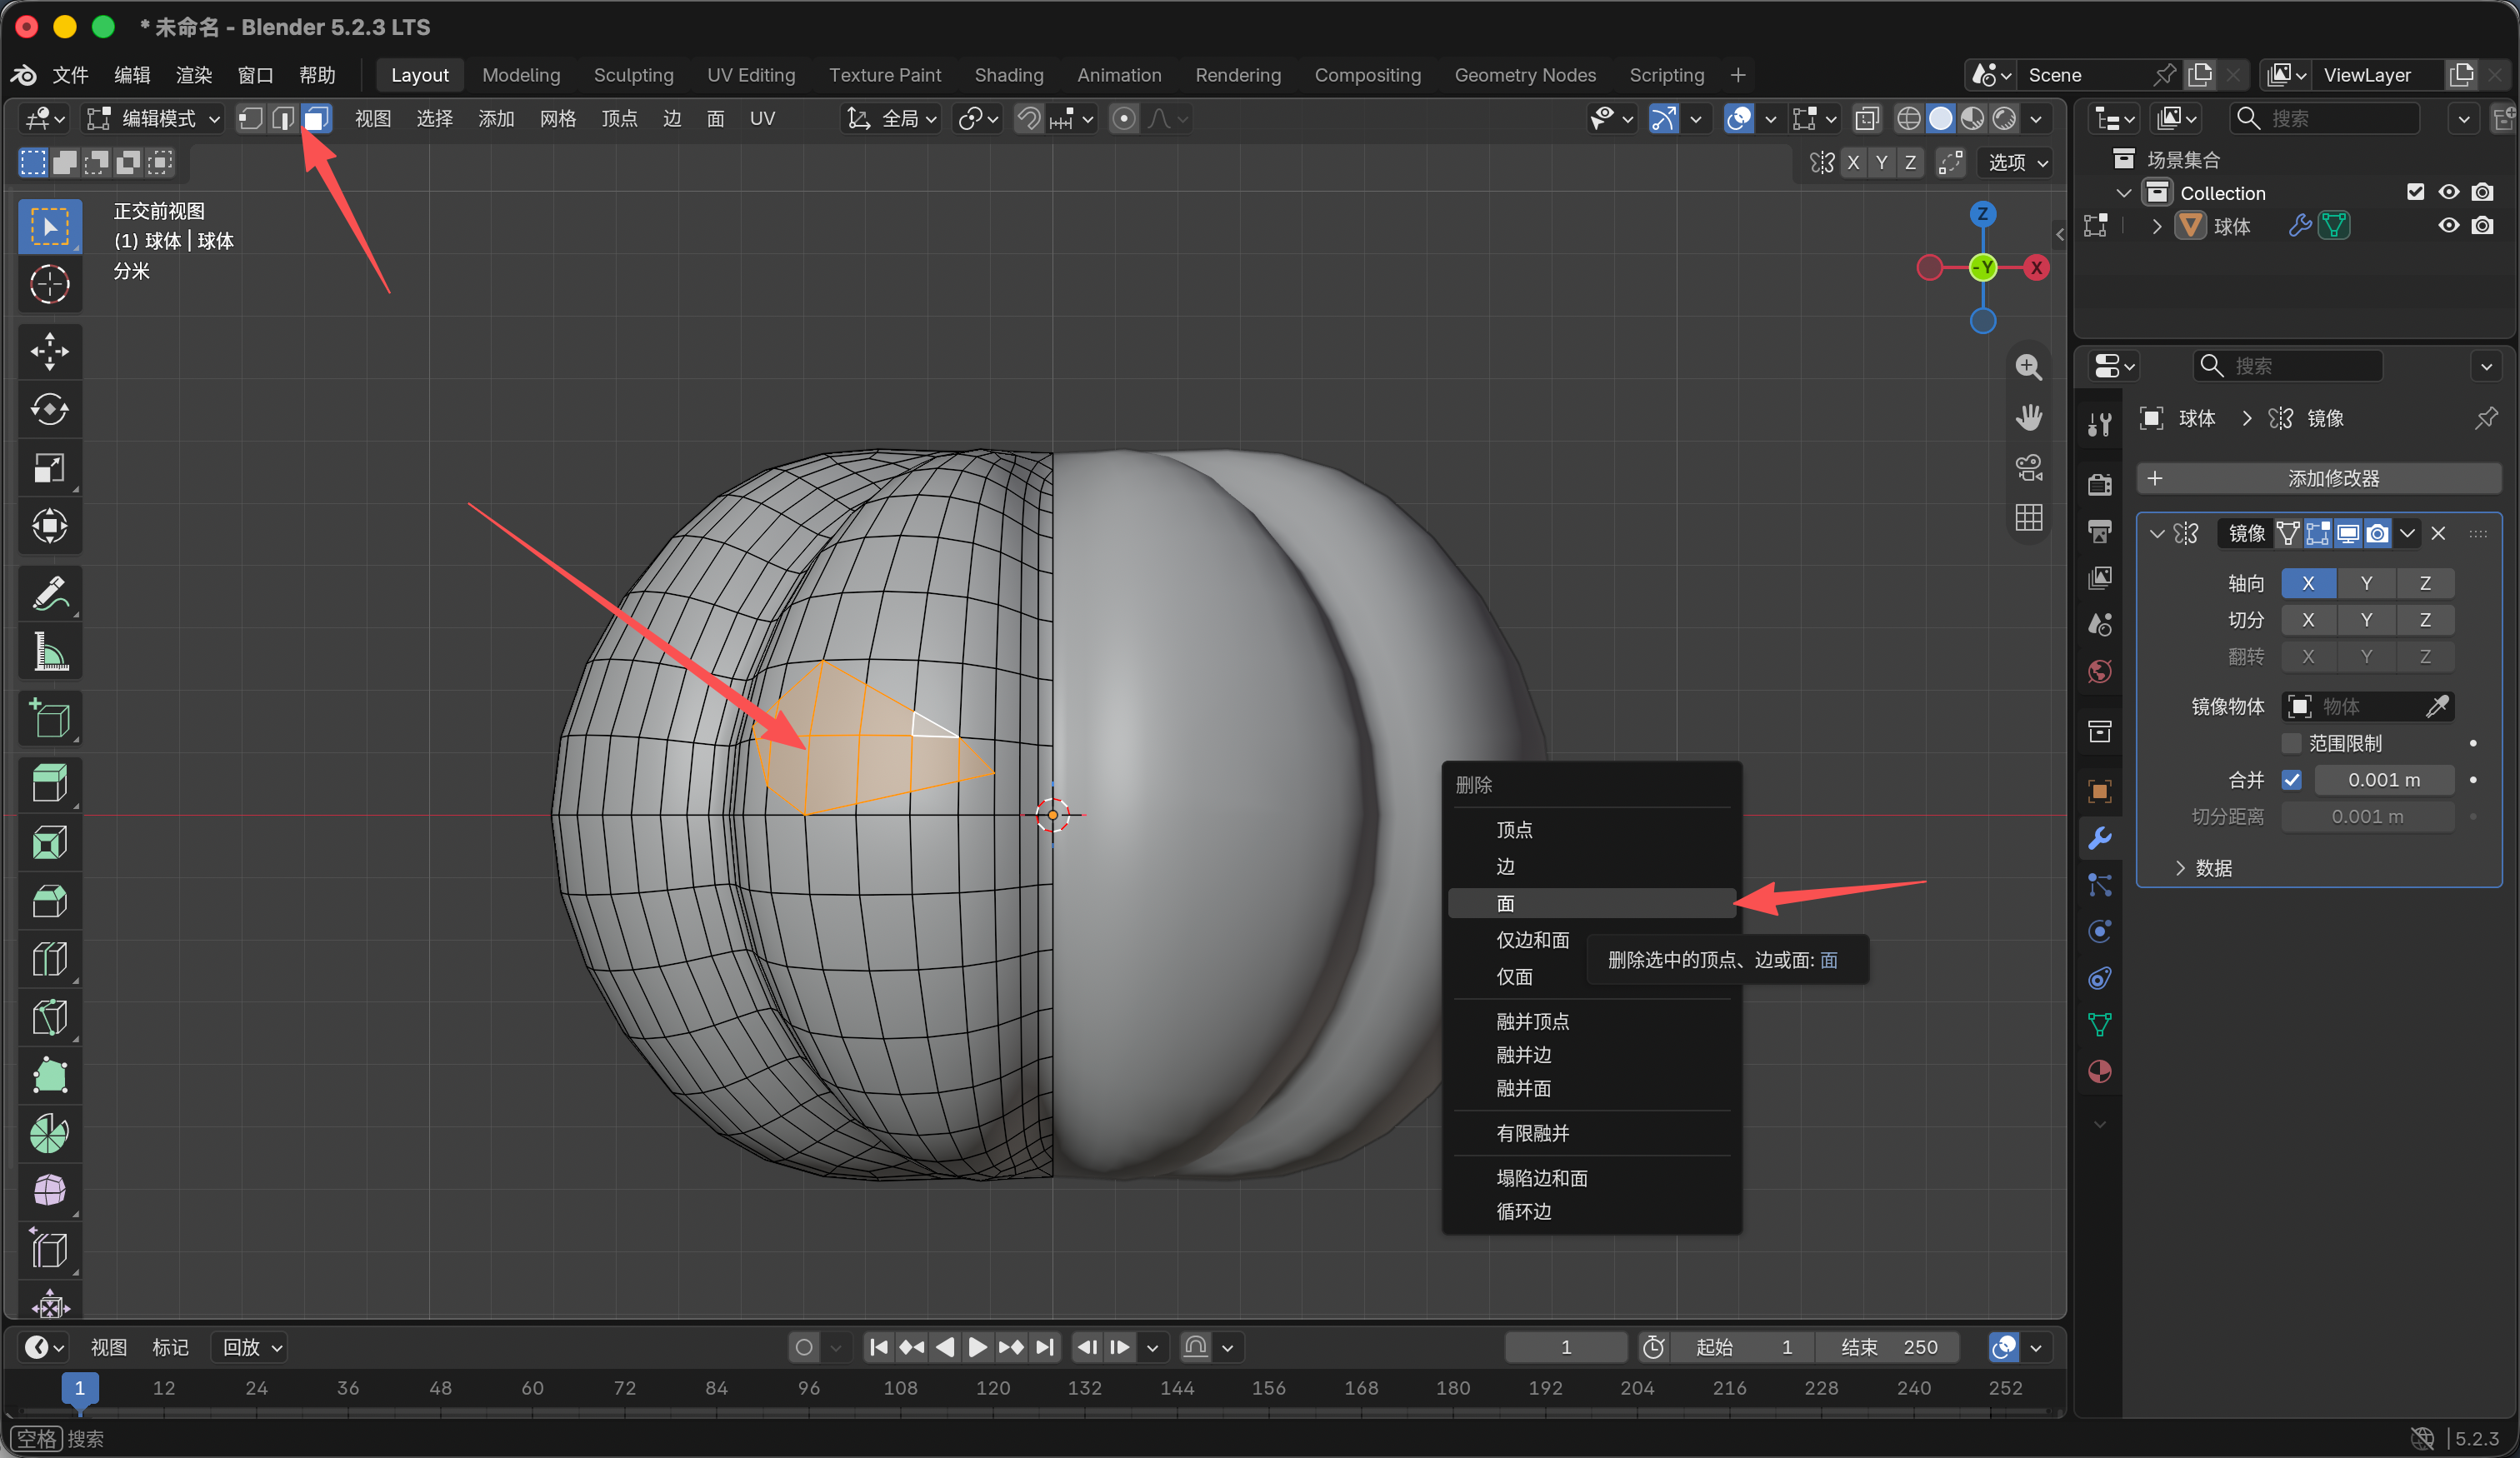The height and width of the screenshot is (1458, 2520).
Task: Select the Scale tool
Action: coord(49,467)
